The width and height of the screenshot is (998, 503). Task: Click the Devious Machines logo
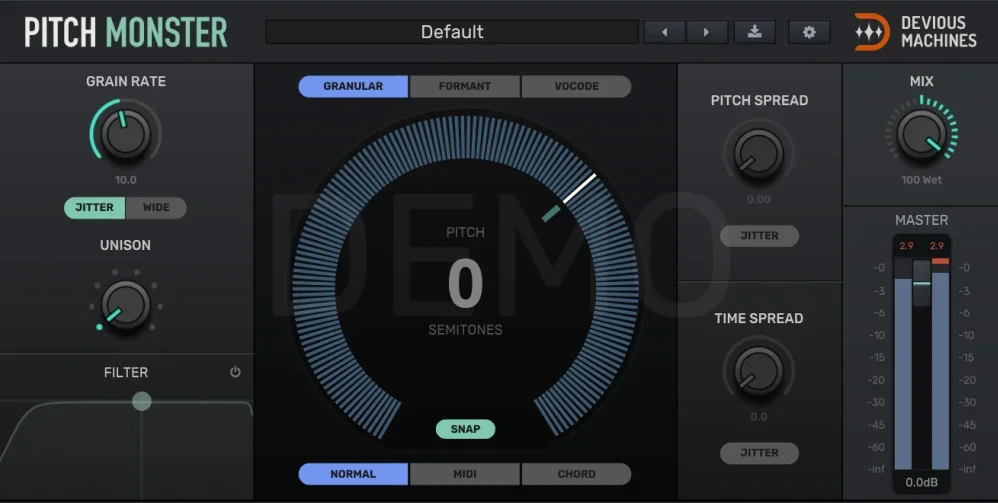[916, 32]
